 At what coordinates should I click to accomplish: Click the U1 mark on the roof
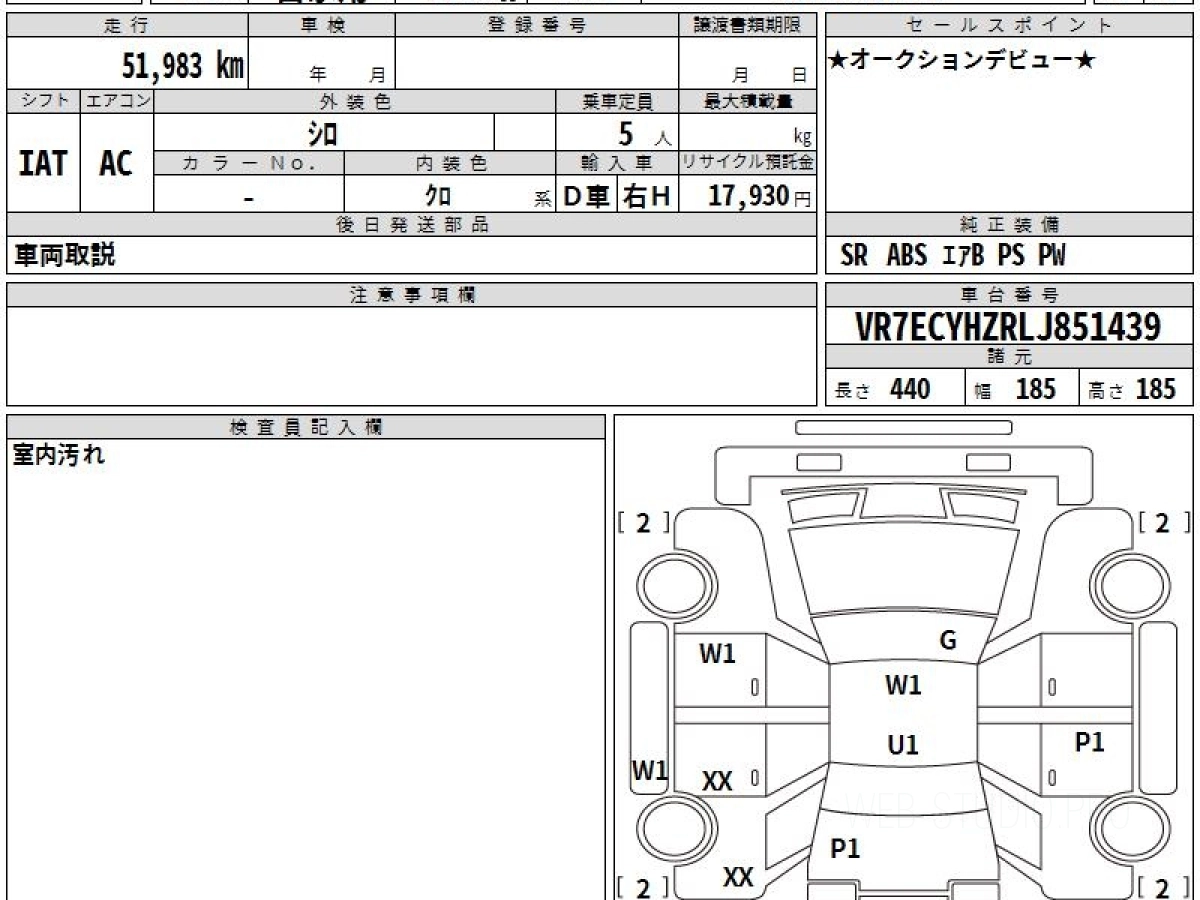(x=903, y=745)
